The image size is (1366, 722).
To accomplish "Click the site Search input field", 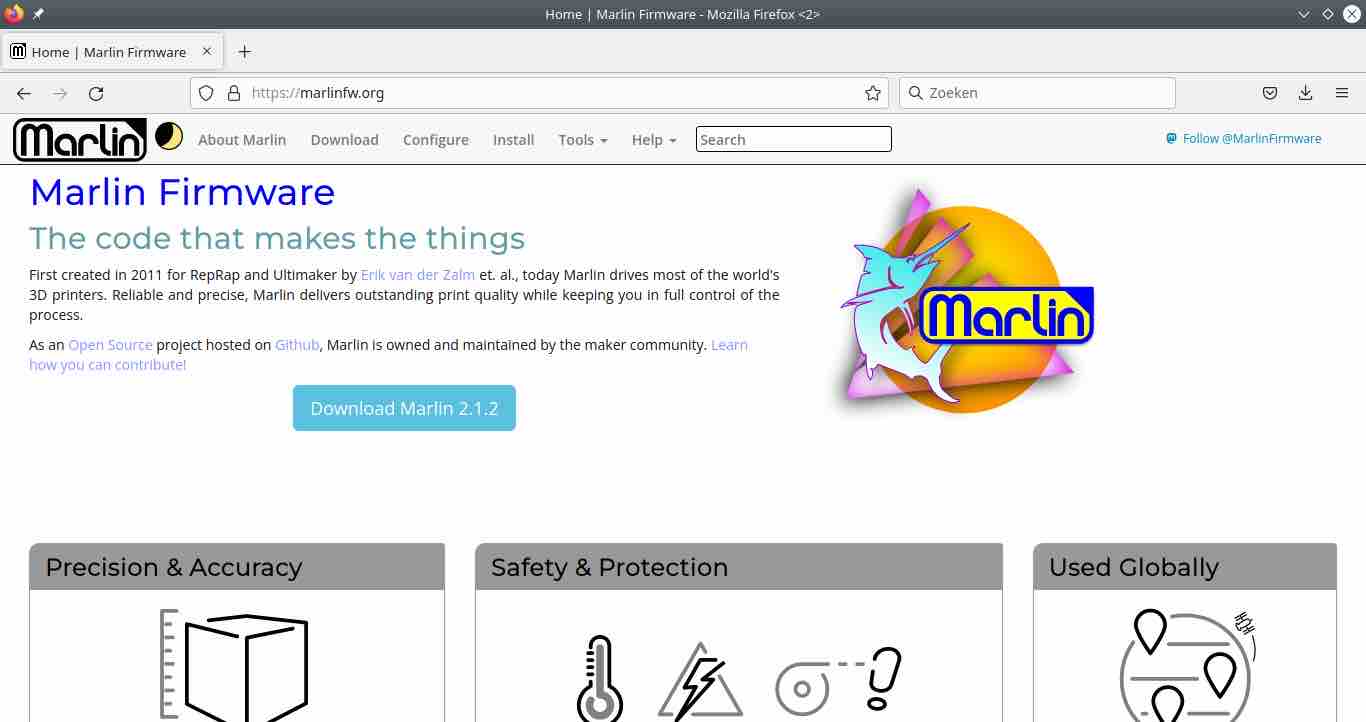I will (x=794, y=139).
